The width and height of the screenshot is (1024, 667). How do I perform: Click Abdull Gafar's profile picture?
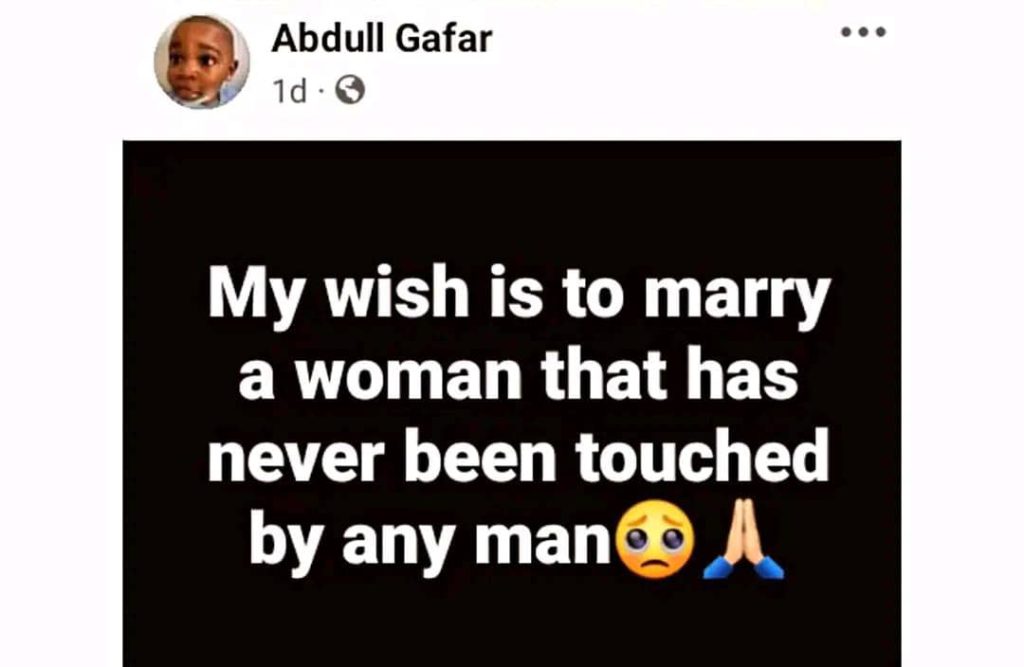202,61
